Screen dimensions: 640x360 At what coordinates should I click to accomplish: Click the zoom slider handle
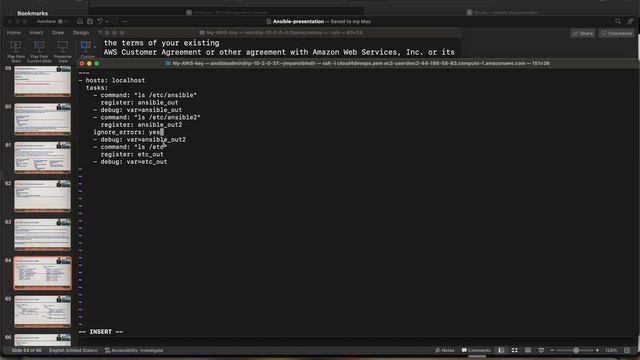[x=576, y=350]
